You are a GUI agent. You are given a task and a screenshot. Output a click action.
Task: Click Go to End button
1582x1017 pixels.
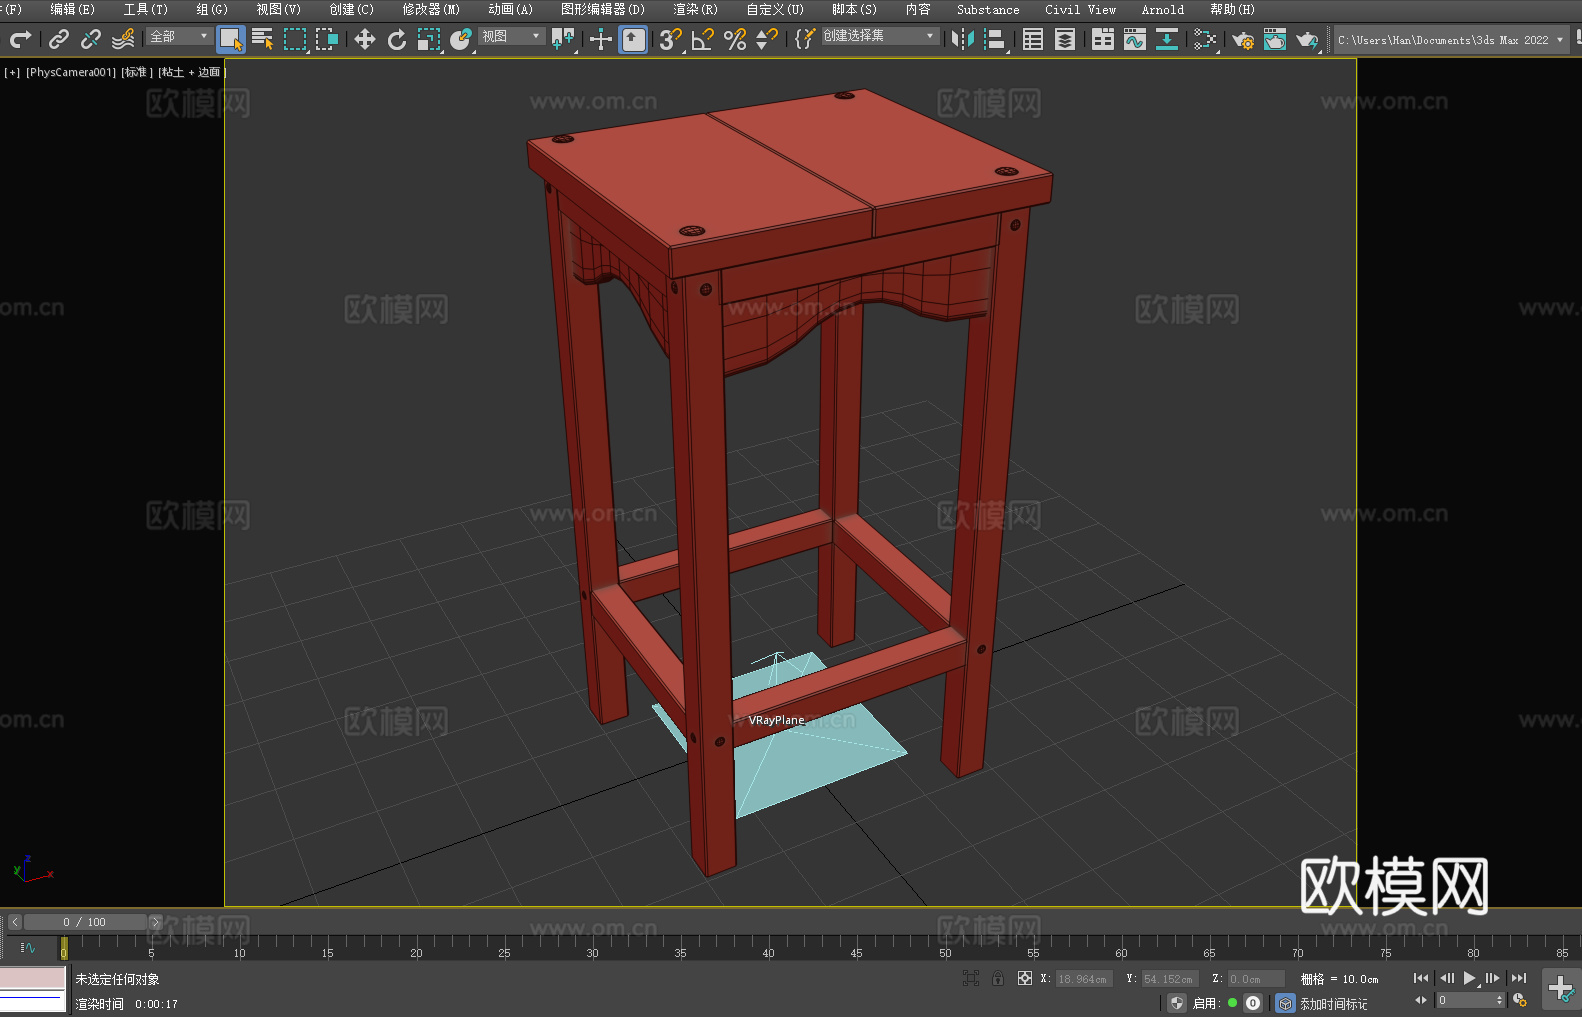click(x=1518, y=978)
